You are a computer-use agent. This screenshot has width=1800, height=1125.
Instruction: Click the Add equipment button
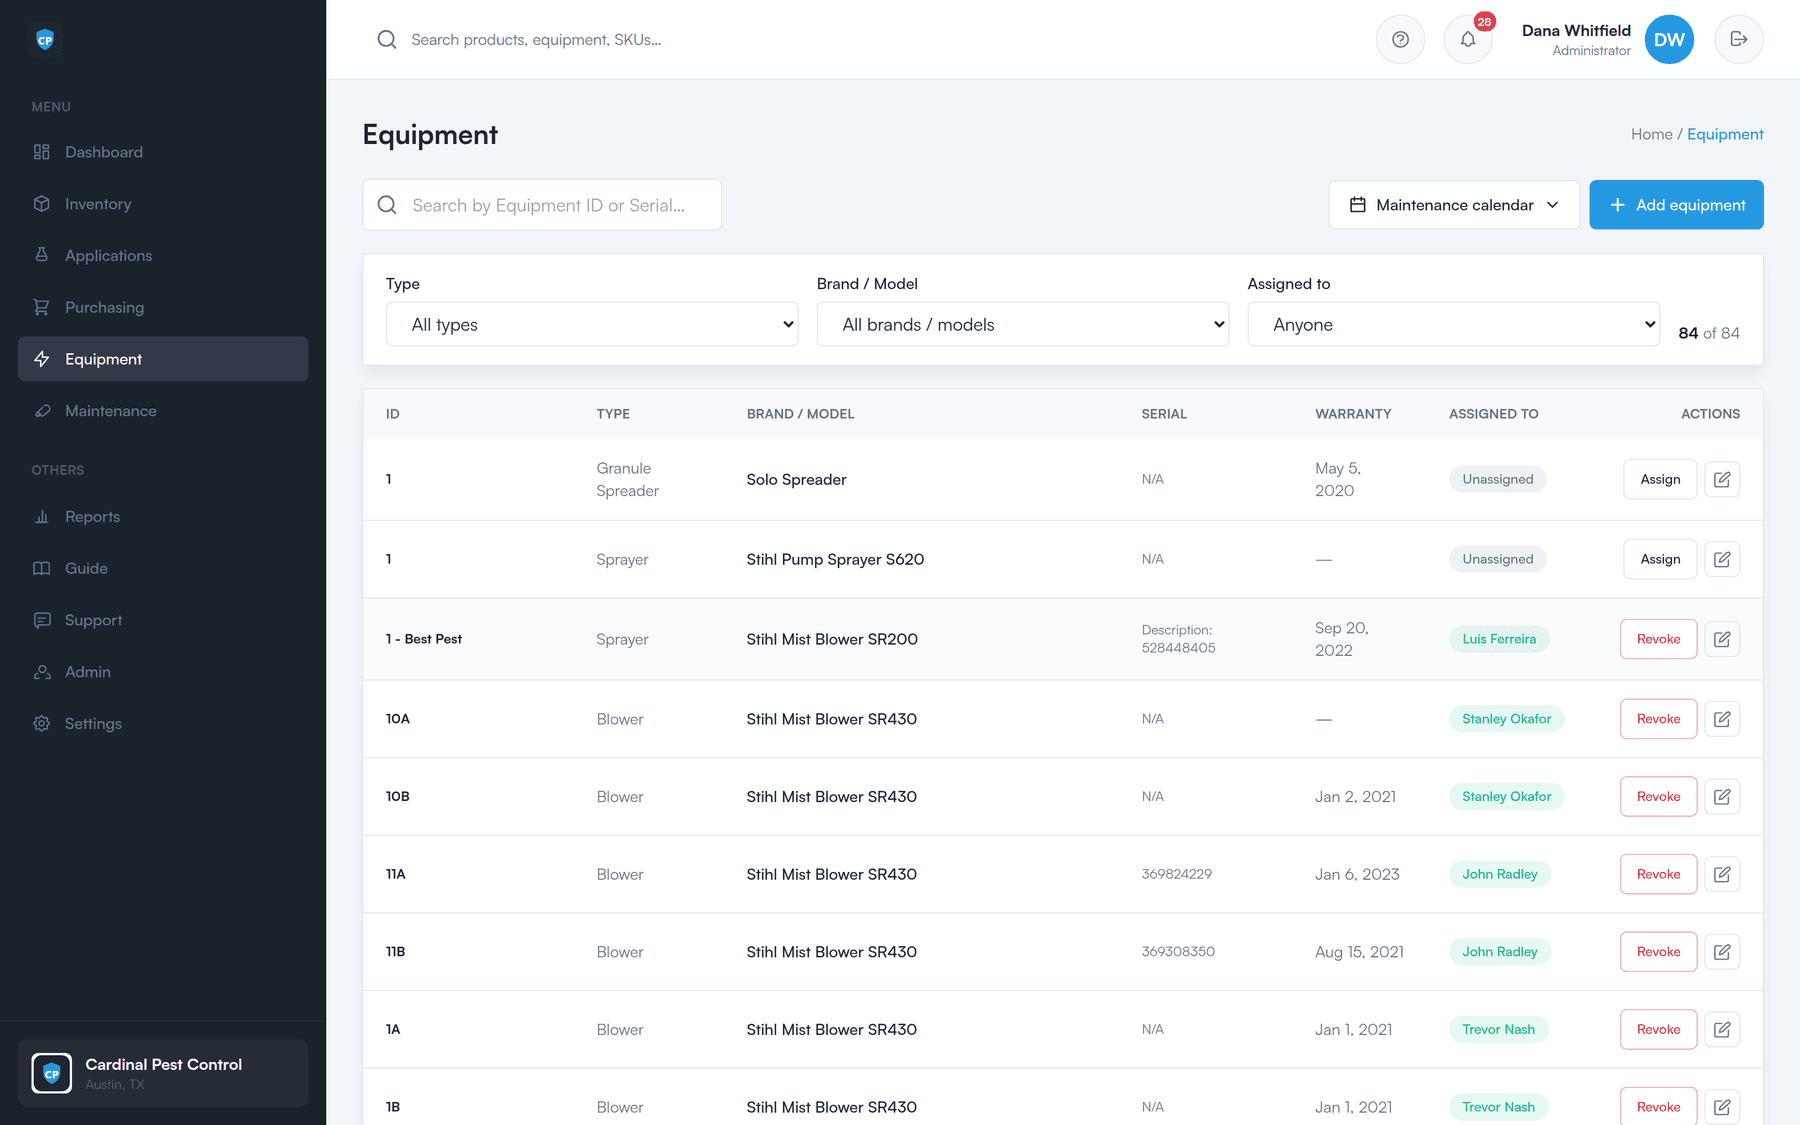pos(1676,205)
